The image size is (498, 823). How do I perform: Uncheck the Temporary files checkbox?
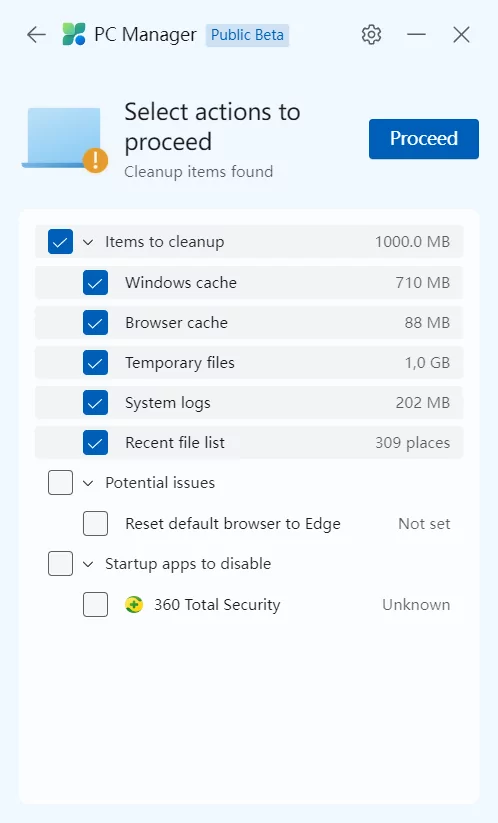96,363
